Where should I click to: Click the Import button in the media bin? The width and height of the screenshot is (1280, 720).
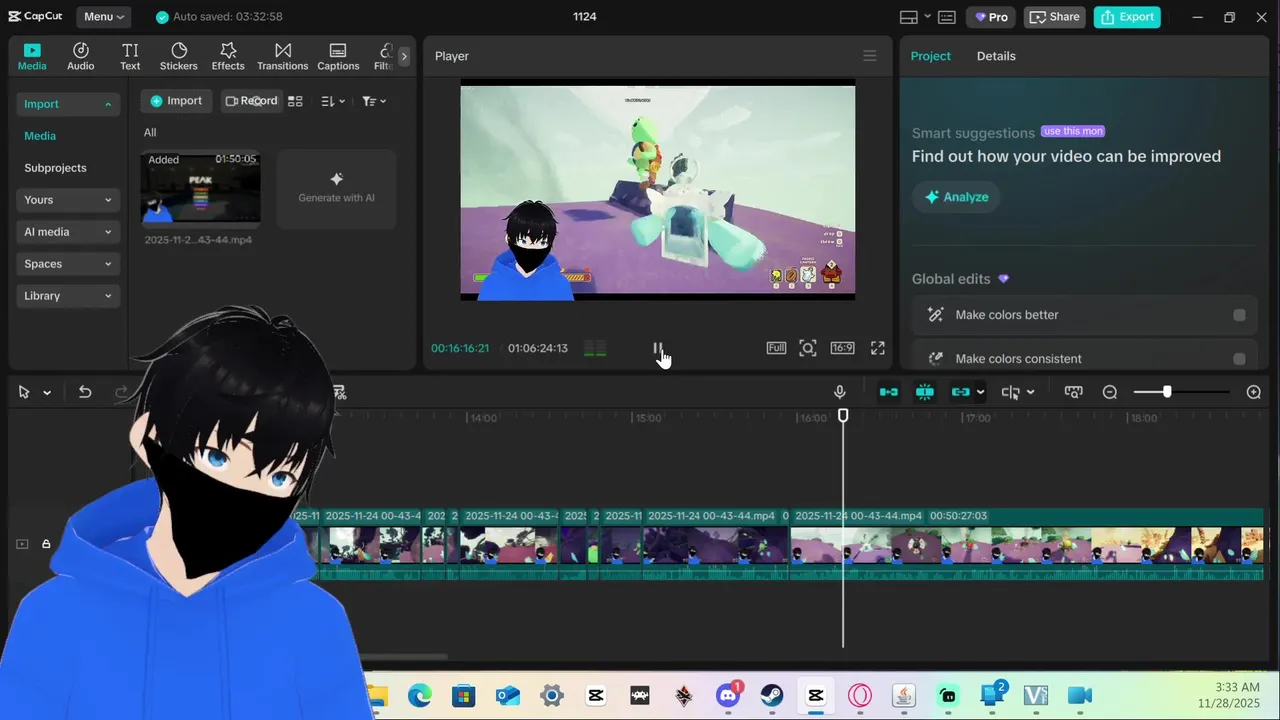click(x=176, y=101)
